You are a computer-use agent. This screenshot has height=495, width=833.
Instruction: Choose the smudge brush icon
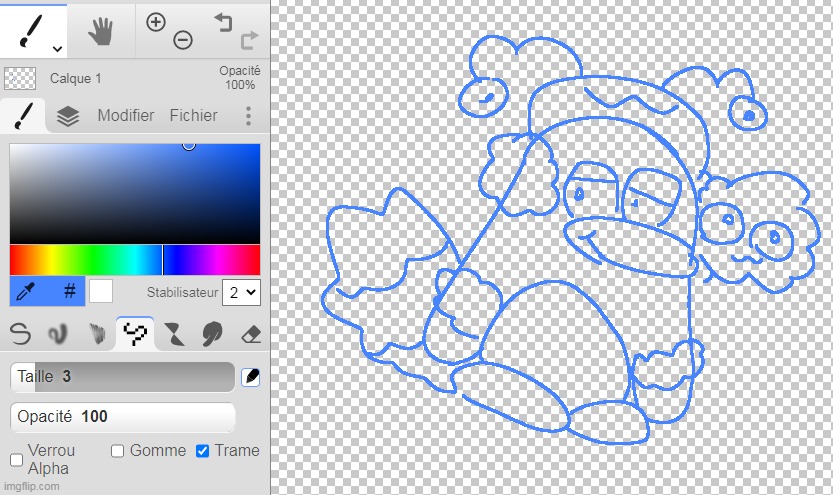tap(212, 334)
